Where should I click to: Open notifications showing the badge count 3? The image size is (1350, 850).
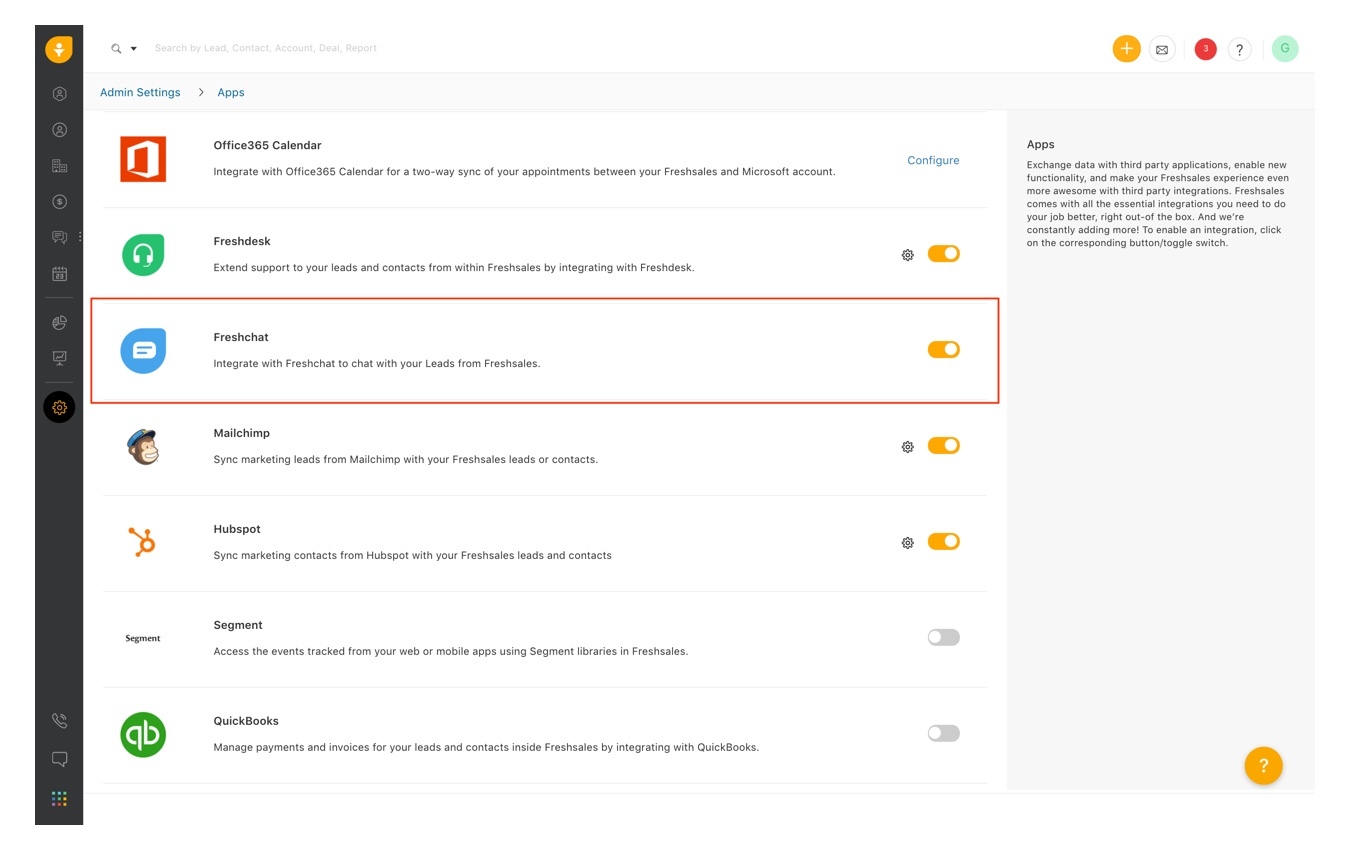[1205, 48]
